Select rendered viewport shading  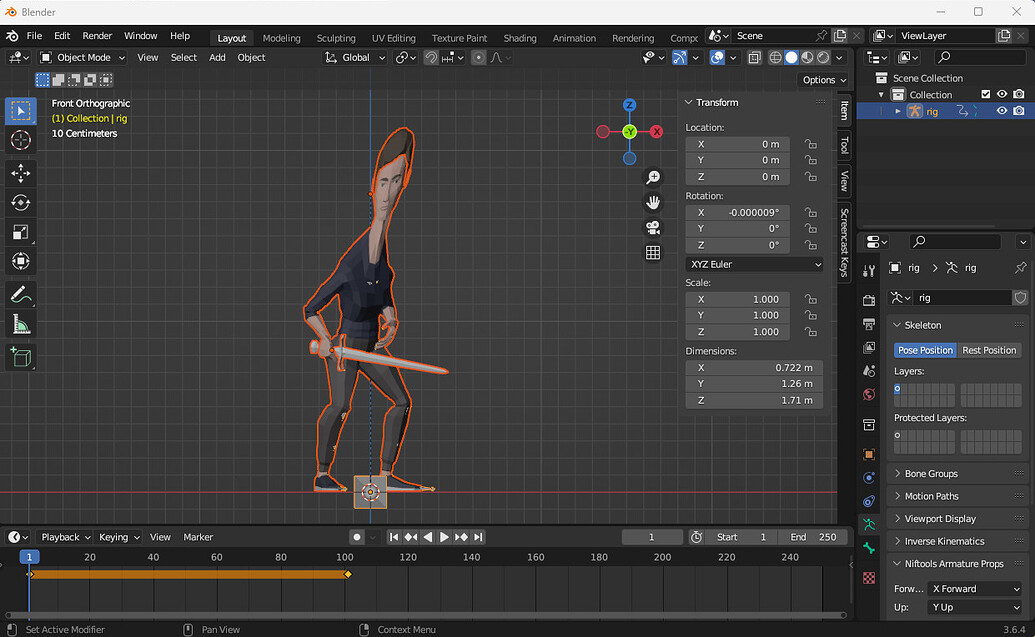point(823,57)
